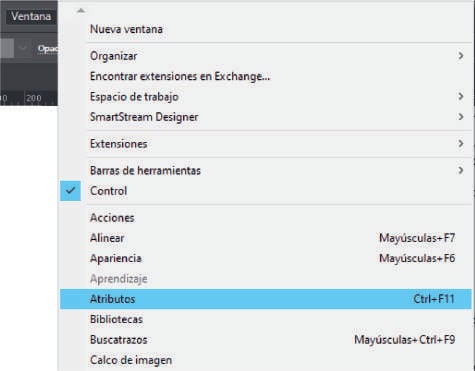Uncheck the Control panel checkmark
Screen dimensions: 475x371
(70, 191)
